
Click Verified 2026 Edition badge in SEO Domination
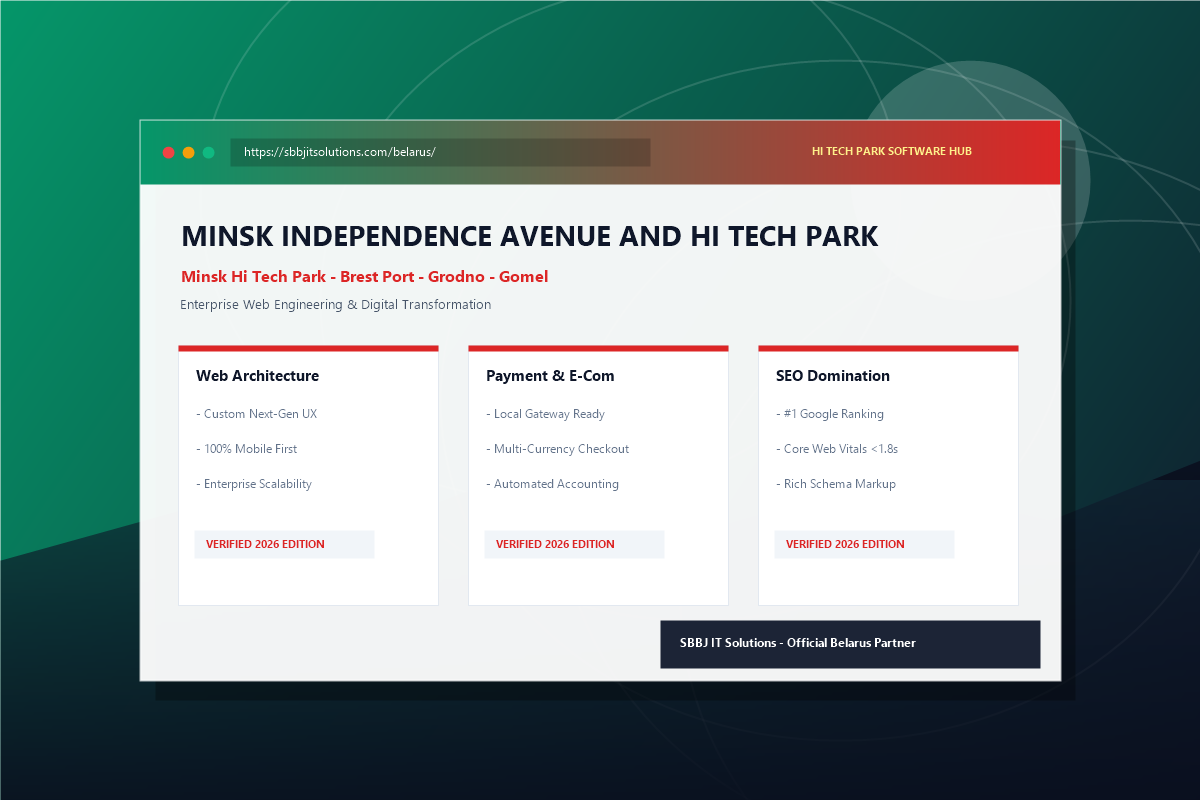(x=864, y=544)
